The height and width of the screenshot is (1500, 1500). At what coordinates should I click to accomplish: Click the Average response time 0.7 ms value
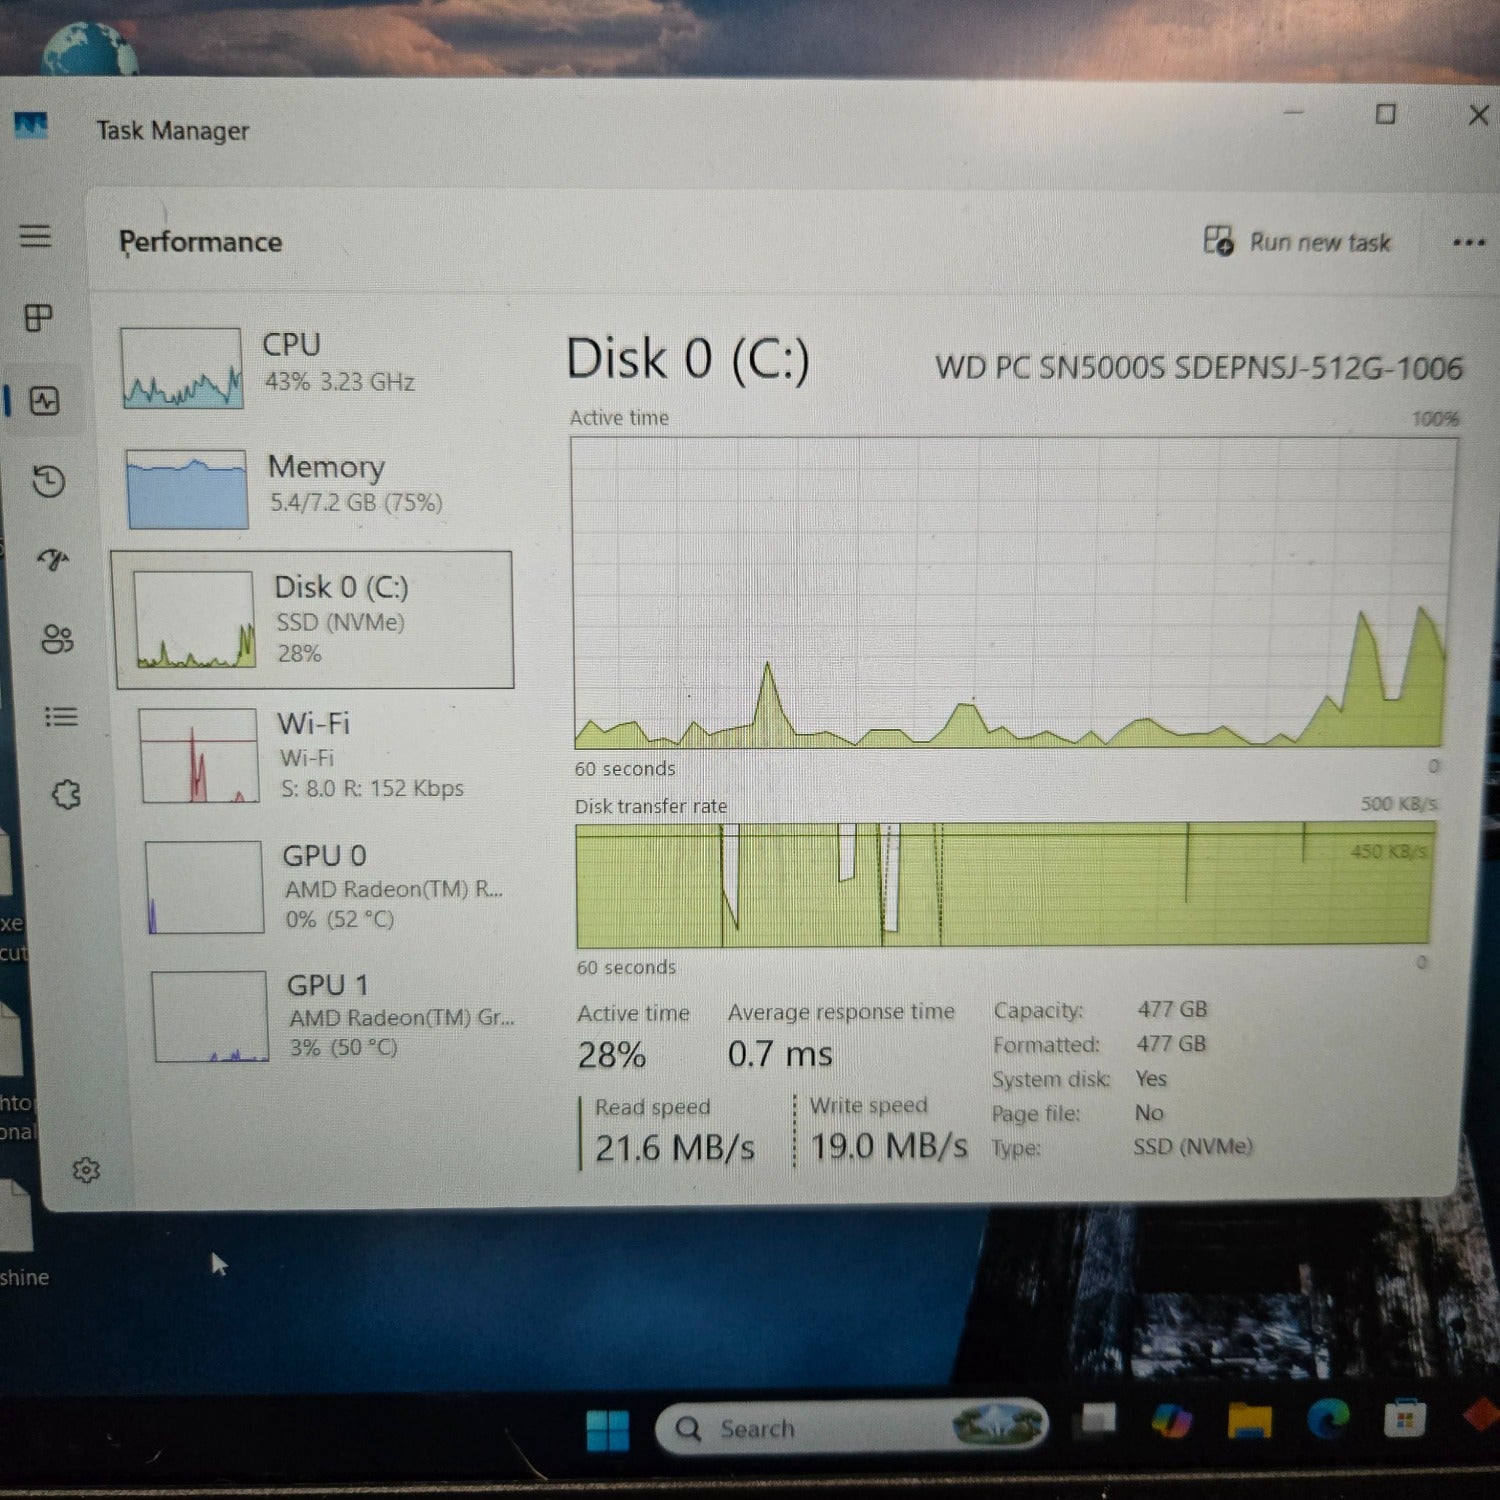pyautogui.click(x=780, y=1054)
